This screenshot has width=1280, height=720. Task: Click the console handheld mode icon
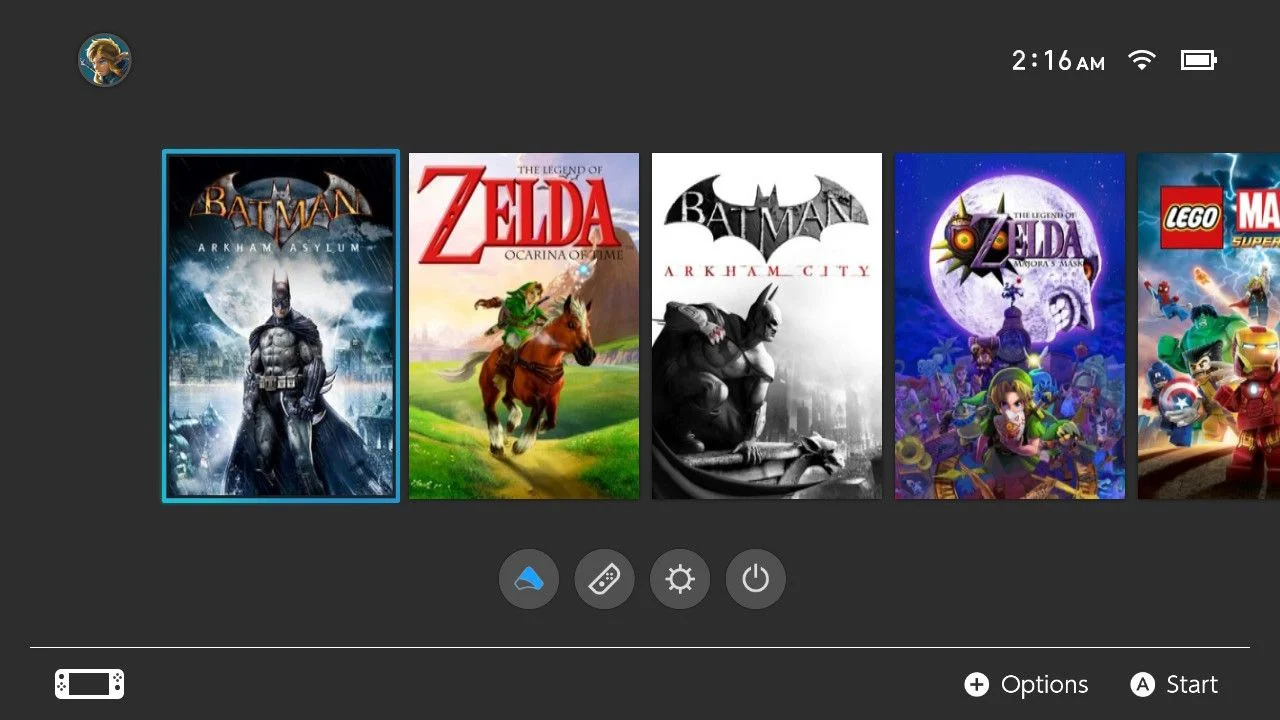(89, 684)
